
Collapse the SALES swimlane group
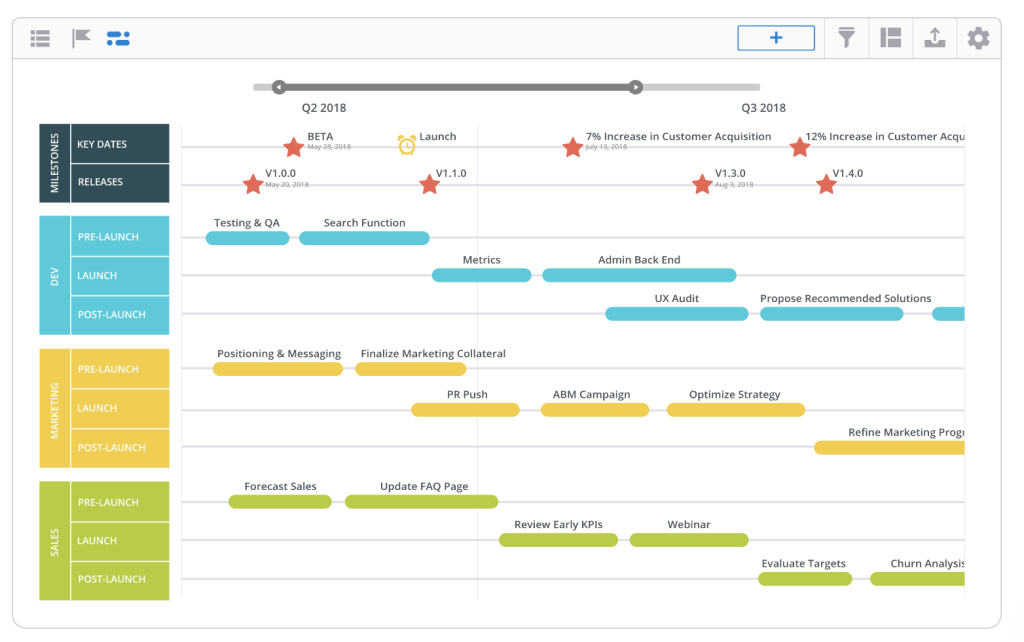(x=54, y=540)
